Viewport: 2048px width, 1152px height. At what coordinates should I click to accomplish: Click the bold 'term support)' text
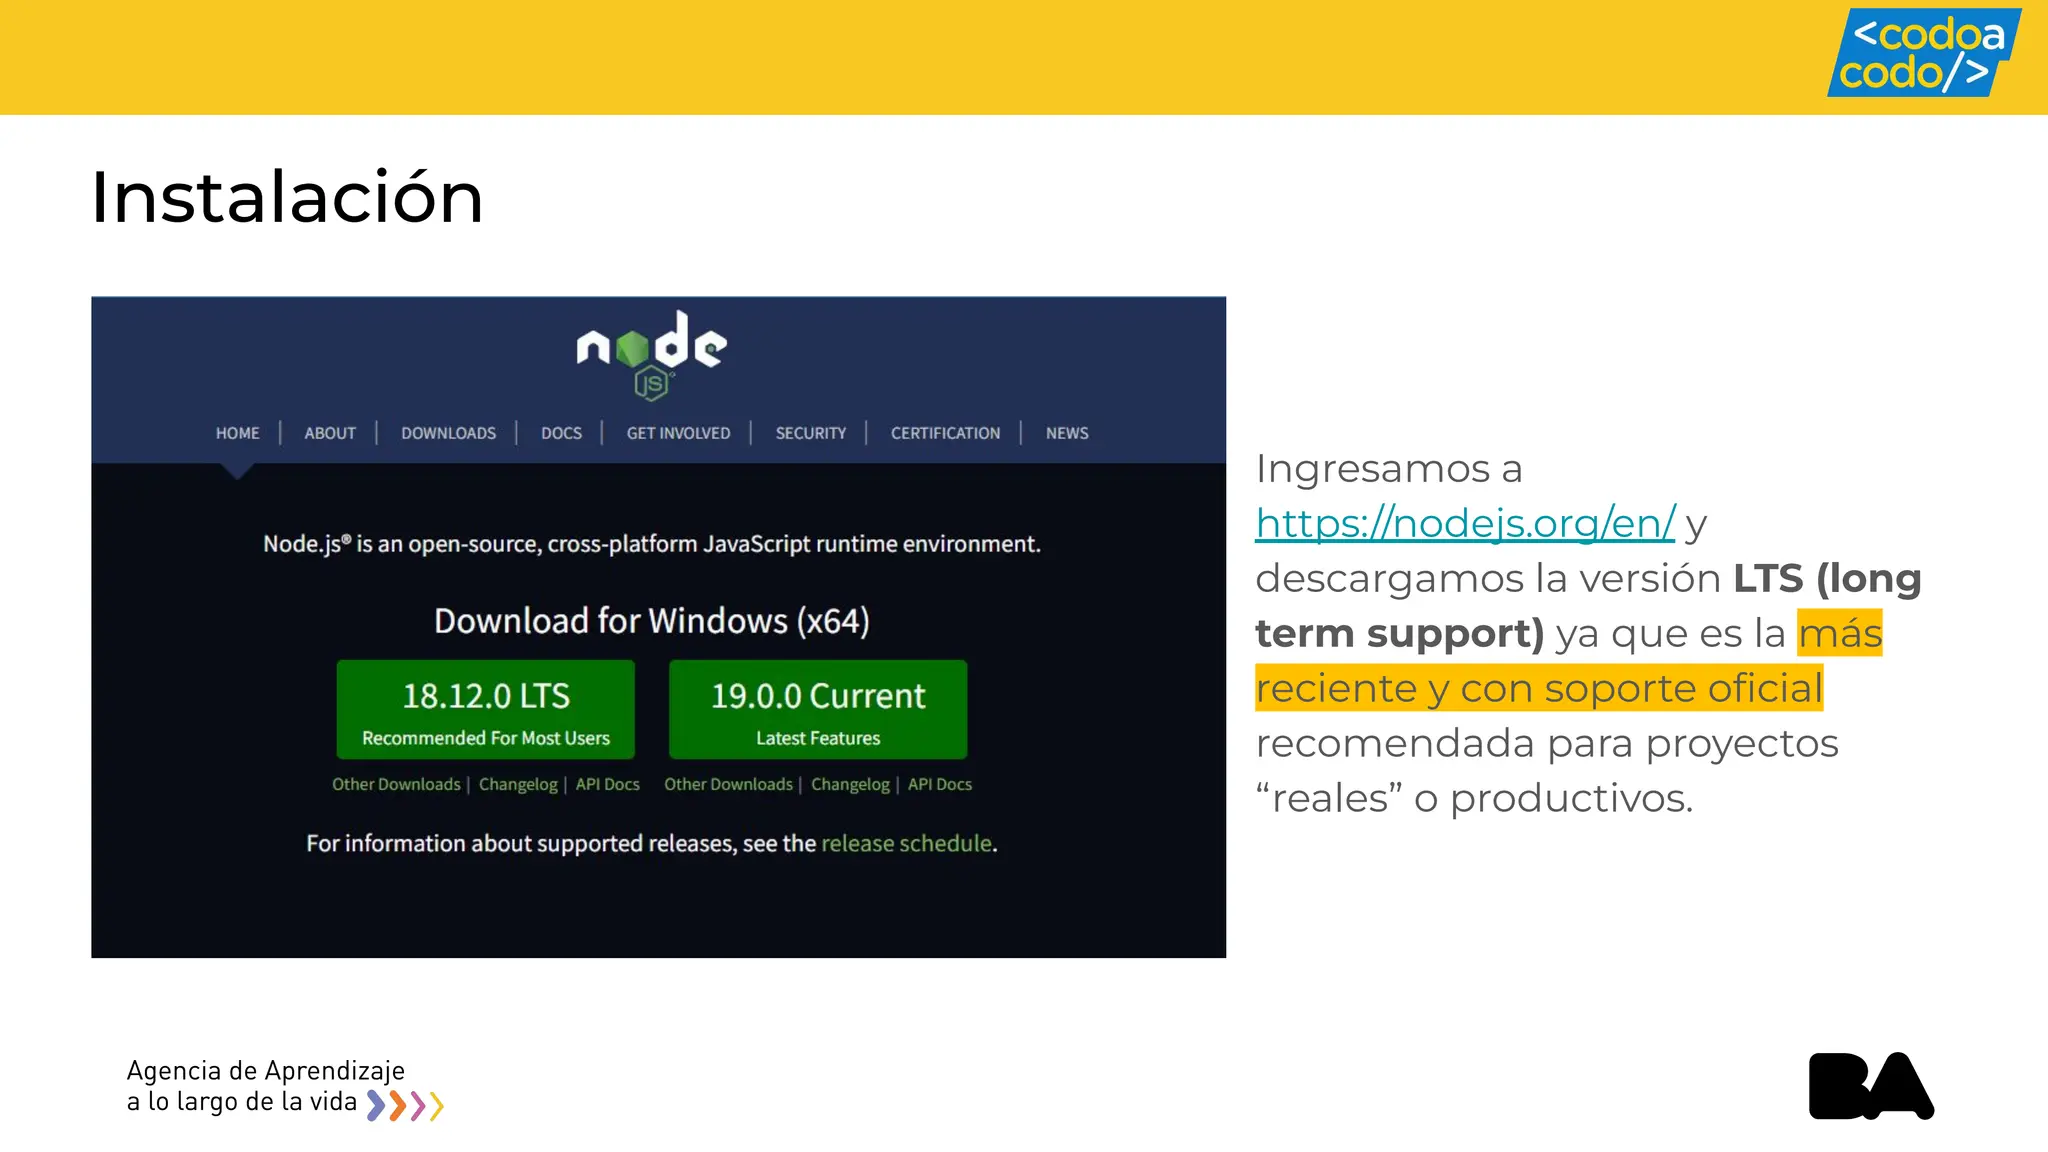1400,634
